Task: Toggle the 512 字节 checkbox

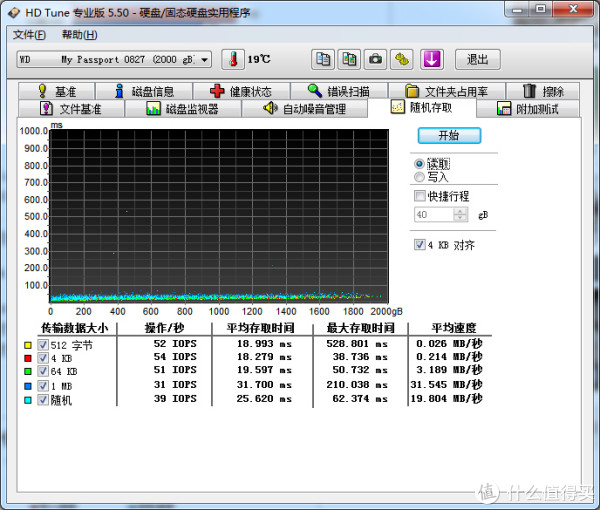Action: [x=43, y=345]
